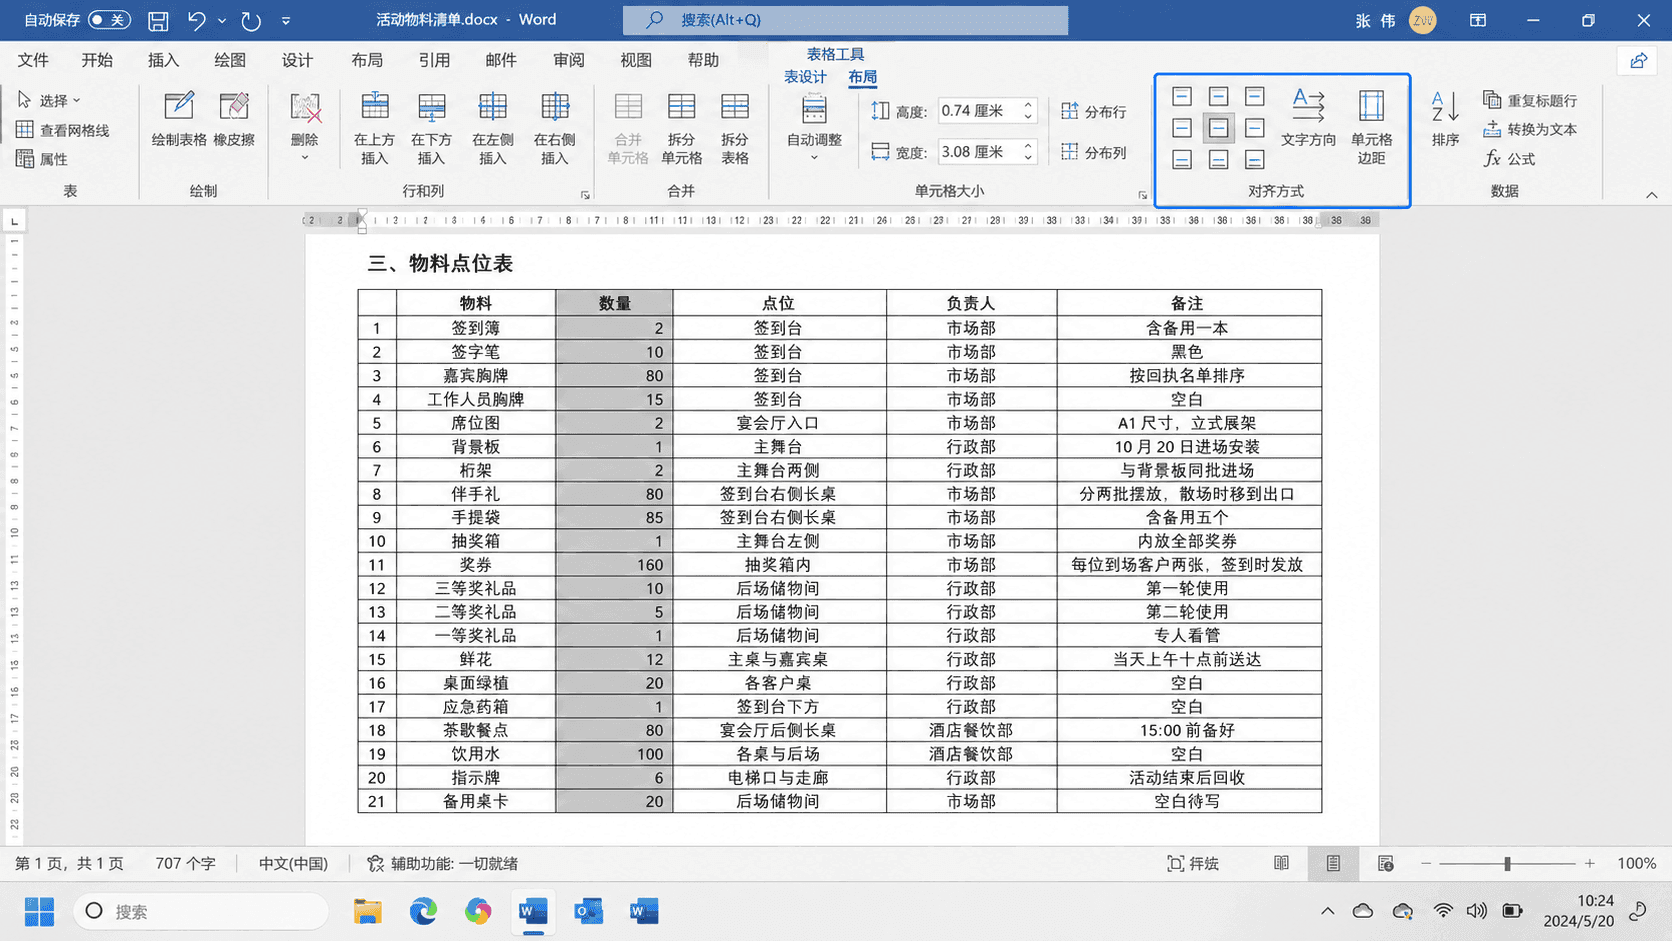1672x941 pixels.
Task: Open the 删除 delete dropdown
Action: point(304,127)
